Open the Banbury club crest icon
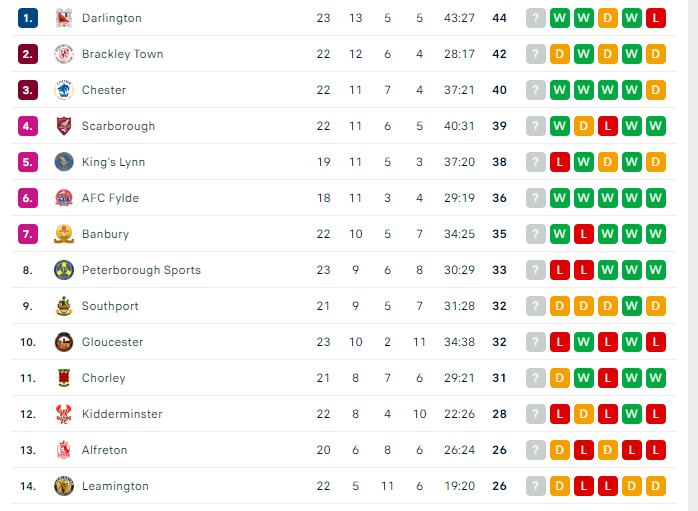Screen dimensions: 698x511 point(64,234)
